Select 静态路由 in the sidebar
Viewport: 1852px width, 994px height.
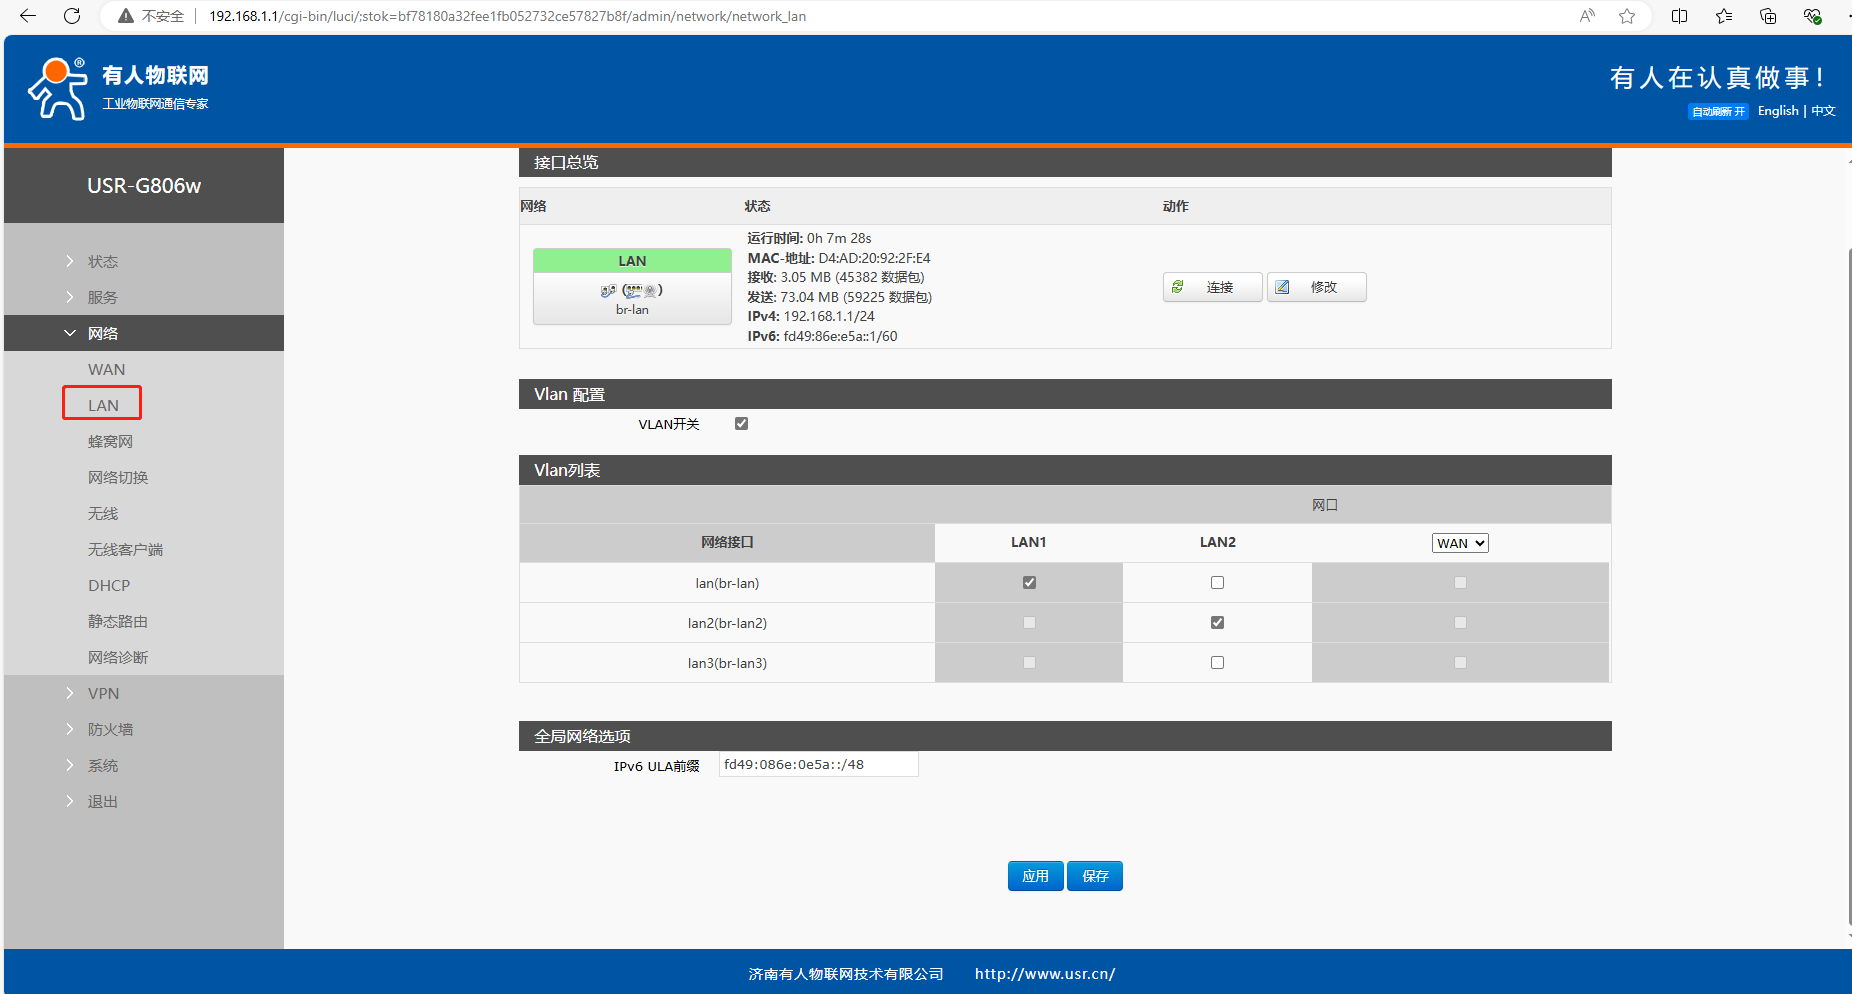click(x=118, y=621)
